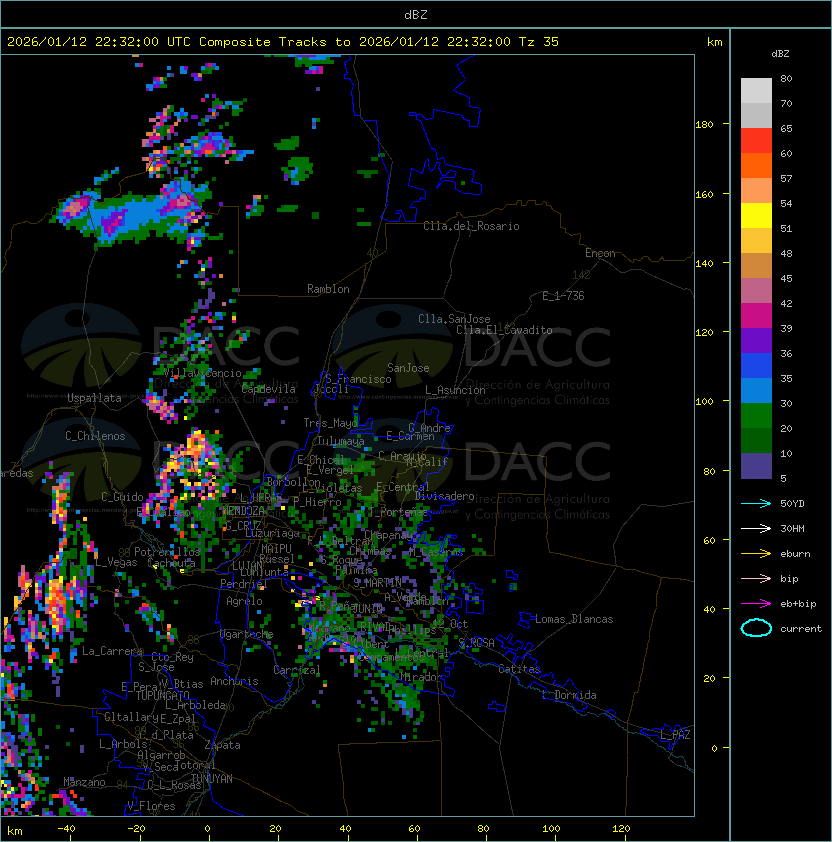Image resolution: width=832 pixels, height=842 pixels.
Task: Click the 'La_Carrera' map label
Action: coord(112,651)
